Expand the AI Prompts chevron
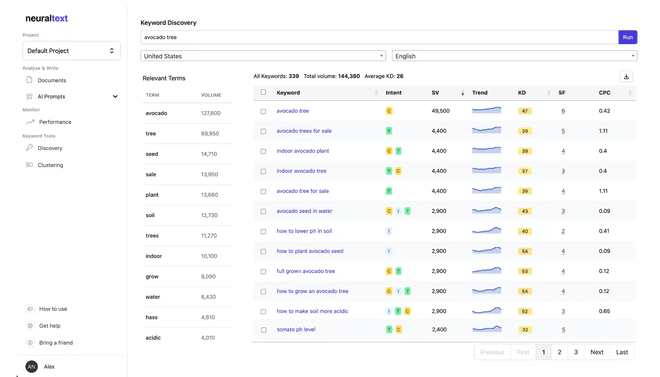The width and height of the screenshot is (660, 377). pyautogui.click(x=115, y=96)
